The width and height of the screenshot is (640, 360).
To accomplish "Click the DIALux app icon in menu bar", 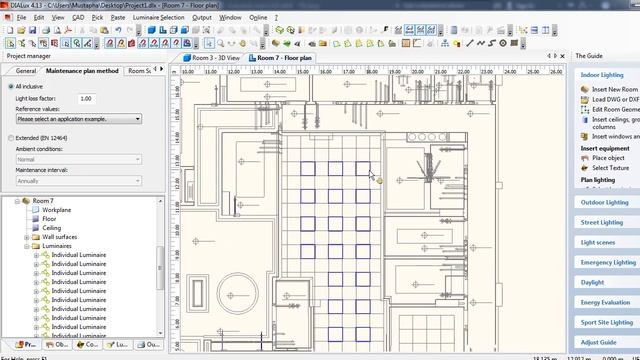I will coord(8,18).
